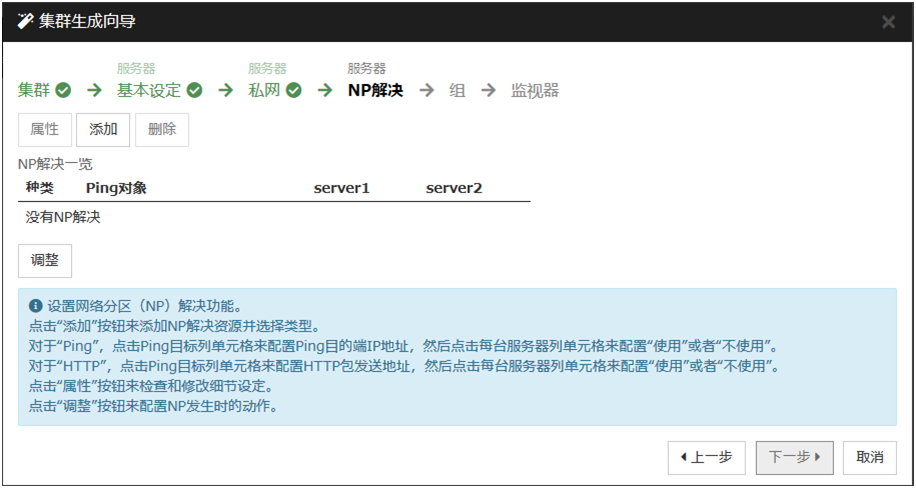Click the 没有NP解决 table row
Screen dimensions: 916x488
pos(274,217)
